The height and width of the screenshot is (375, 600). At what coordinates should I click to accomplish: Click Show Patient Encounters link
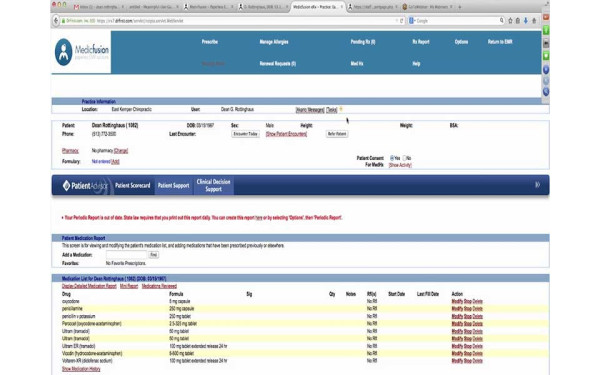click(x=286, y=134)
